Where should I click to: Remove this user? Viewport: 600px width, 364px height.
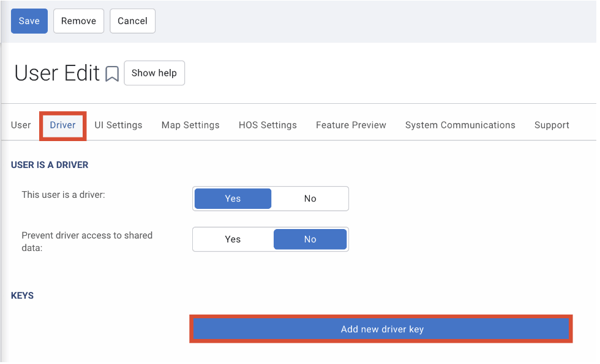coord(78,21)
